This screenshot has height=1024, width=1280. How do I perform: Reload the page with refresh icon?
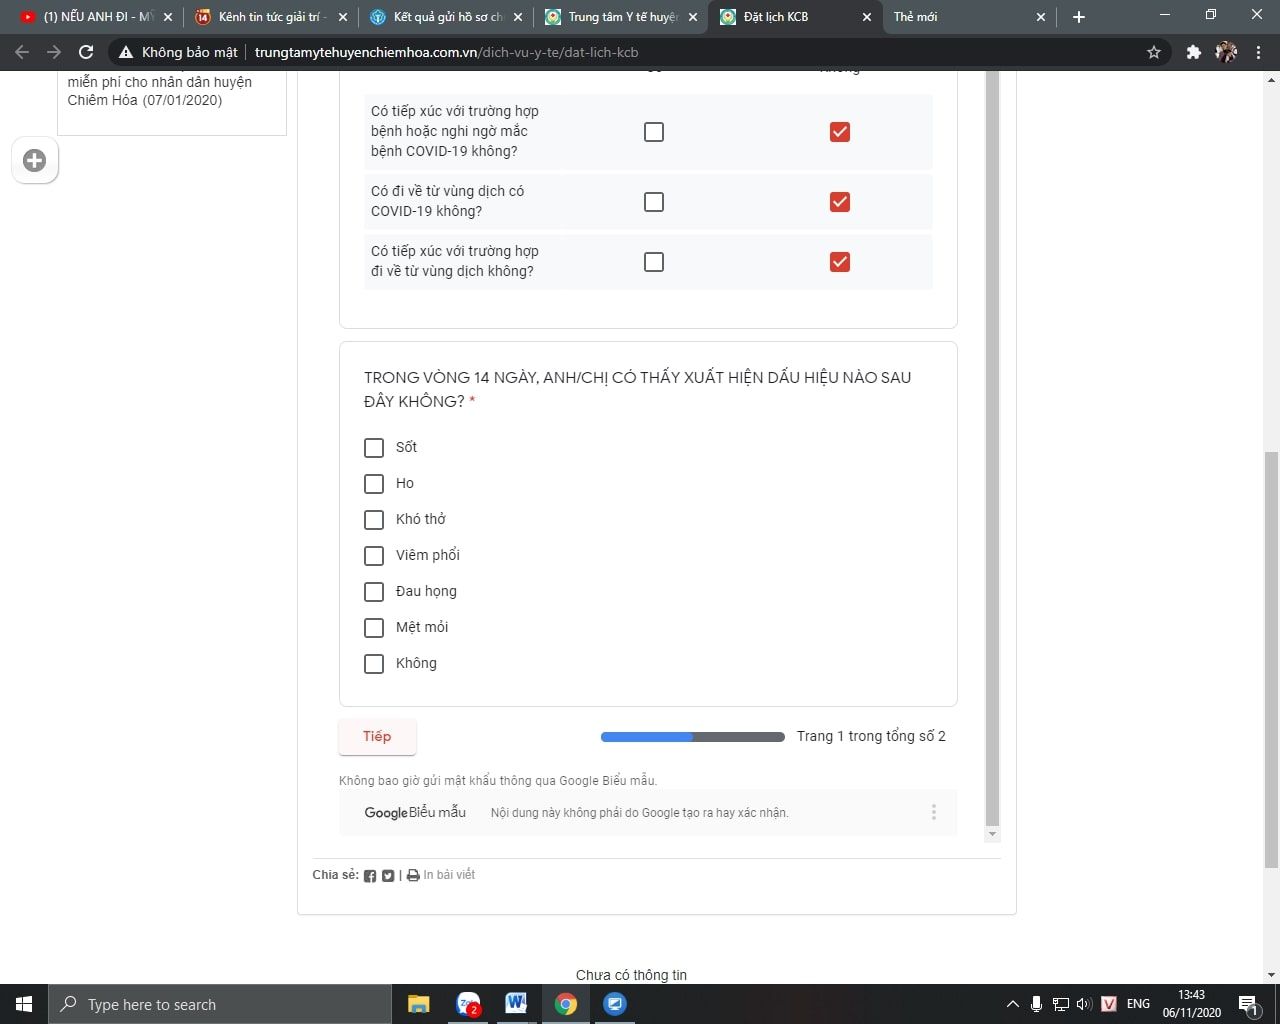[86, 52]
